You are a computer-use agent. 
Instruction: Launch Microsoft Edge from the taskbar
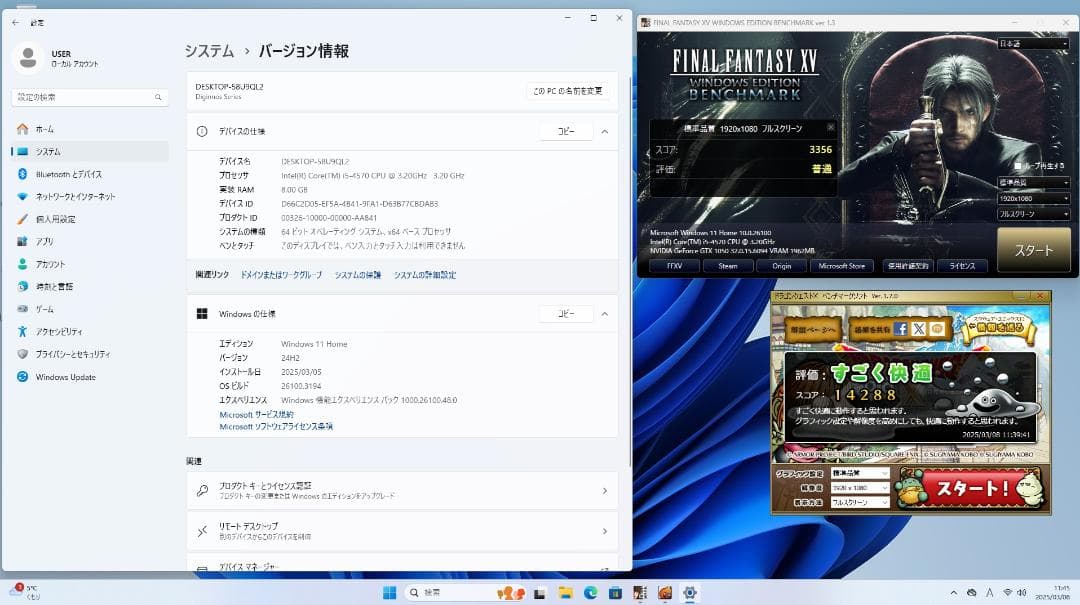591,592
